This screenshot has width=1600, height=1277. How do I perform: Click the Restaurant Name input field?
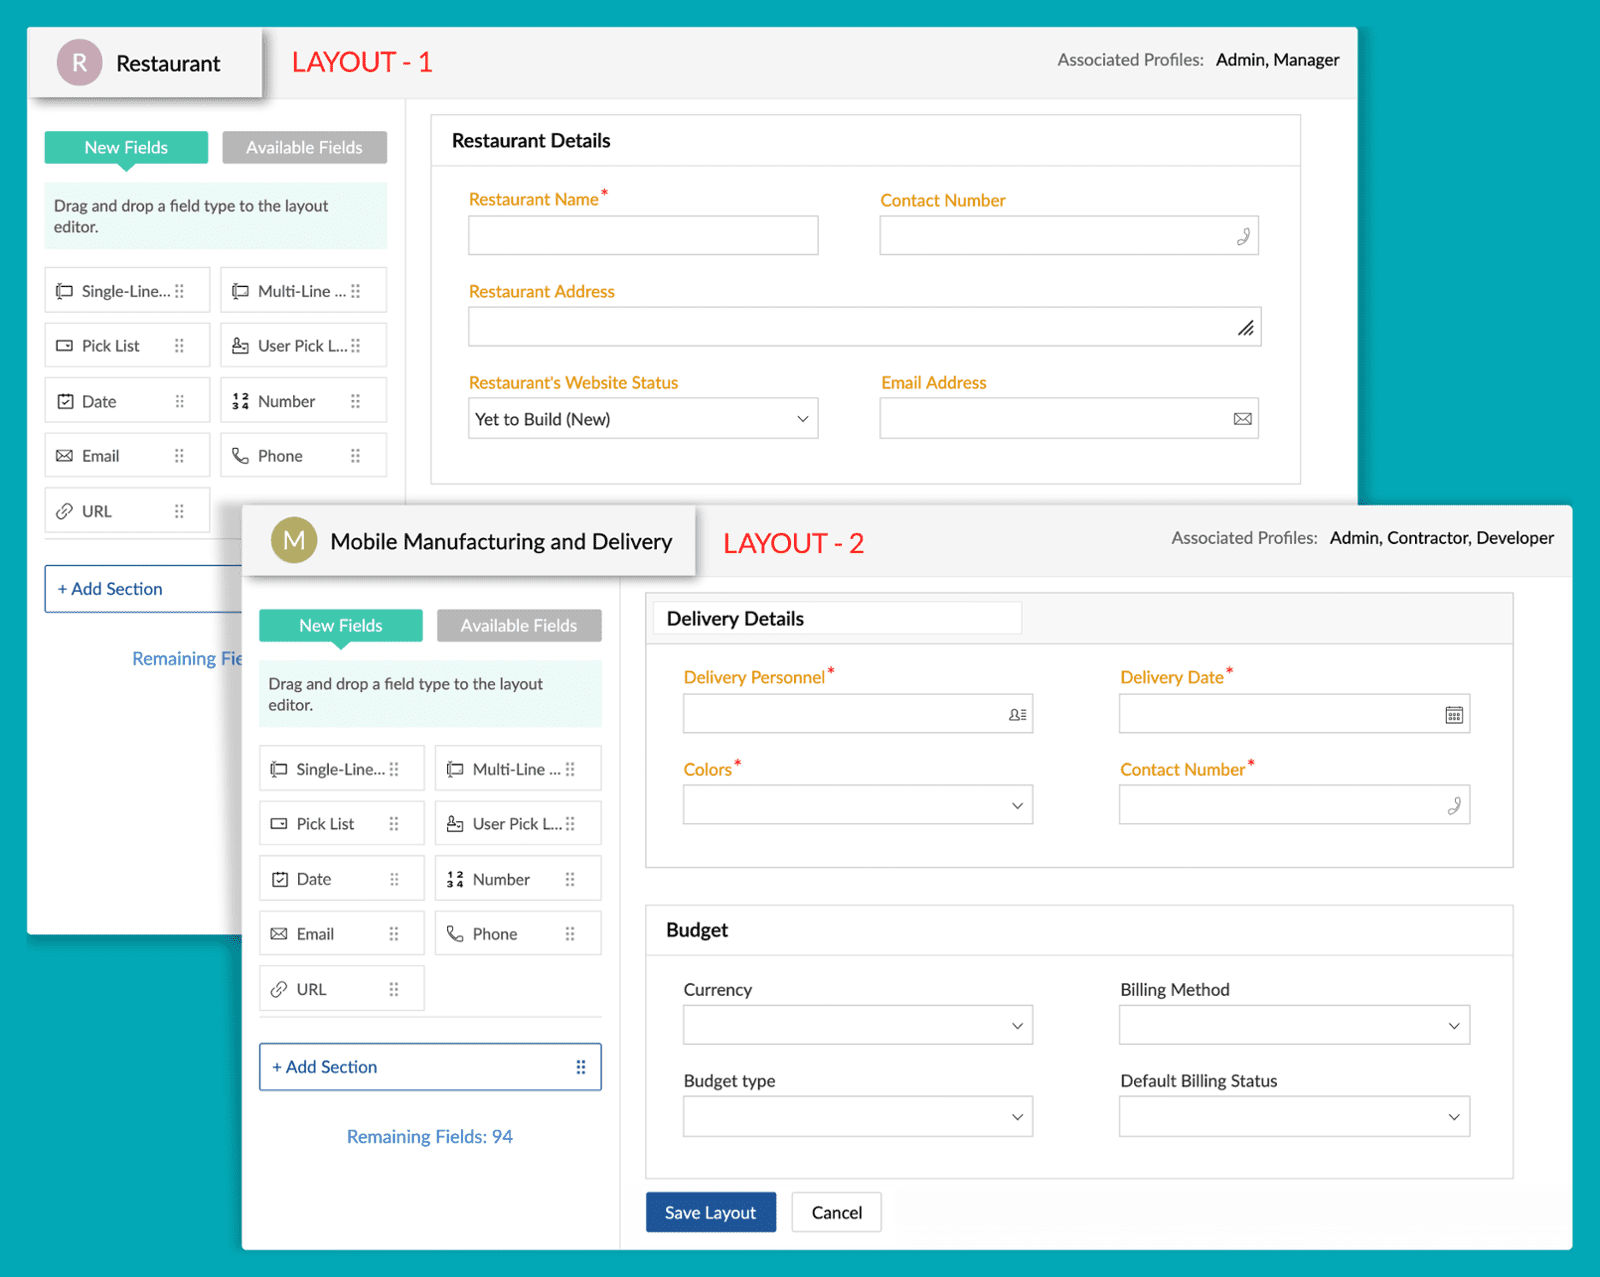coord(643,236)
